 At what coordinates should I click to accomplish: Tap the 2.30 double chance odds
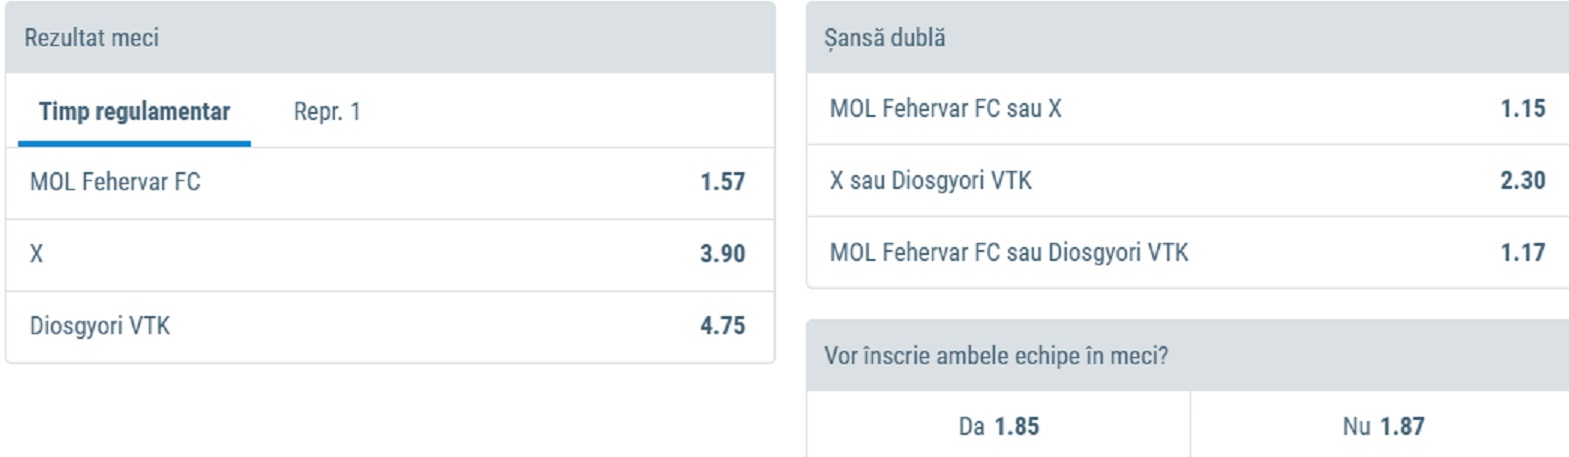click(x=1522, y=181)
